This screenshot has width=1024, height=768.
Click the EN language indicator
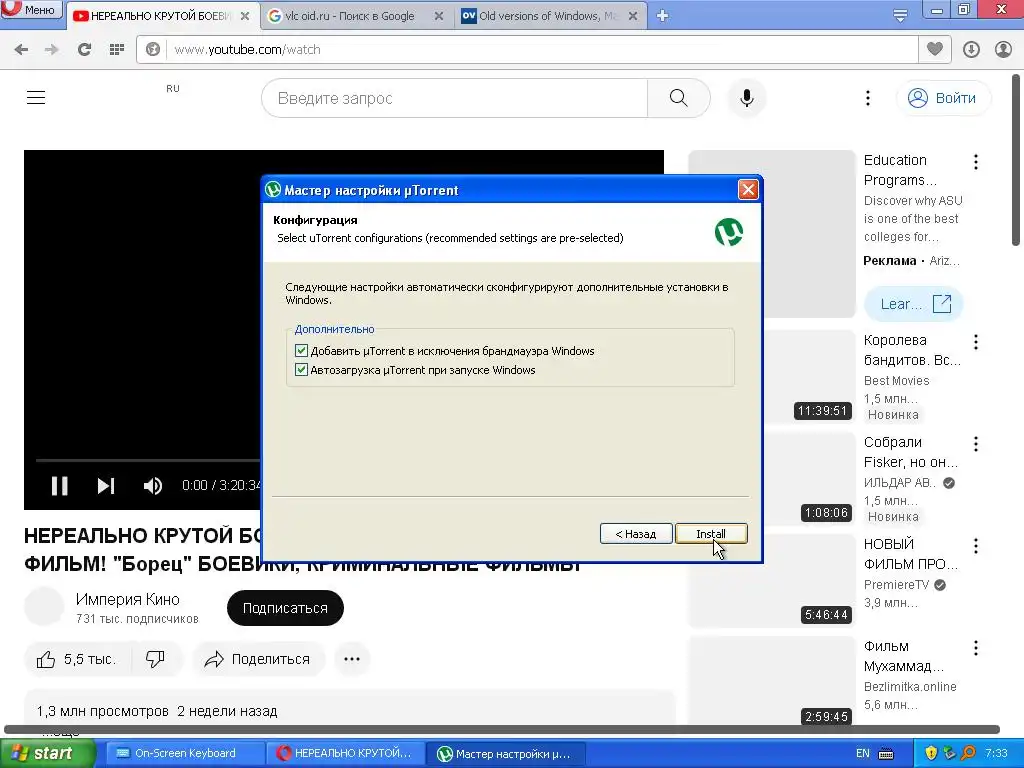(863, 753)
